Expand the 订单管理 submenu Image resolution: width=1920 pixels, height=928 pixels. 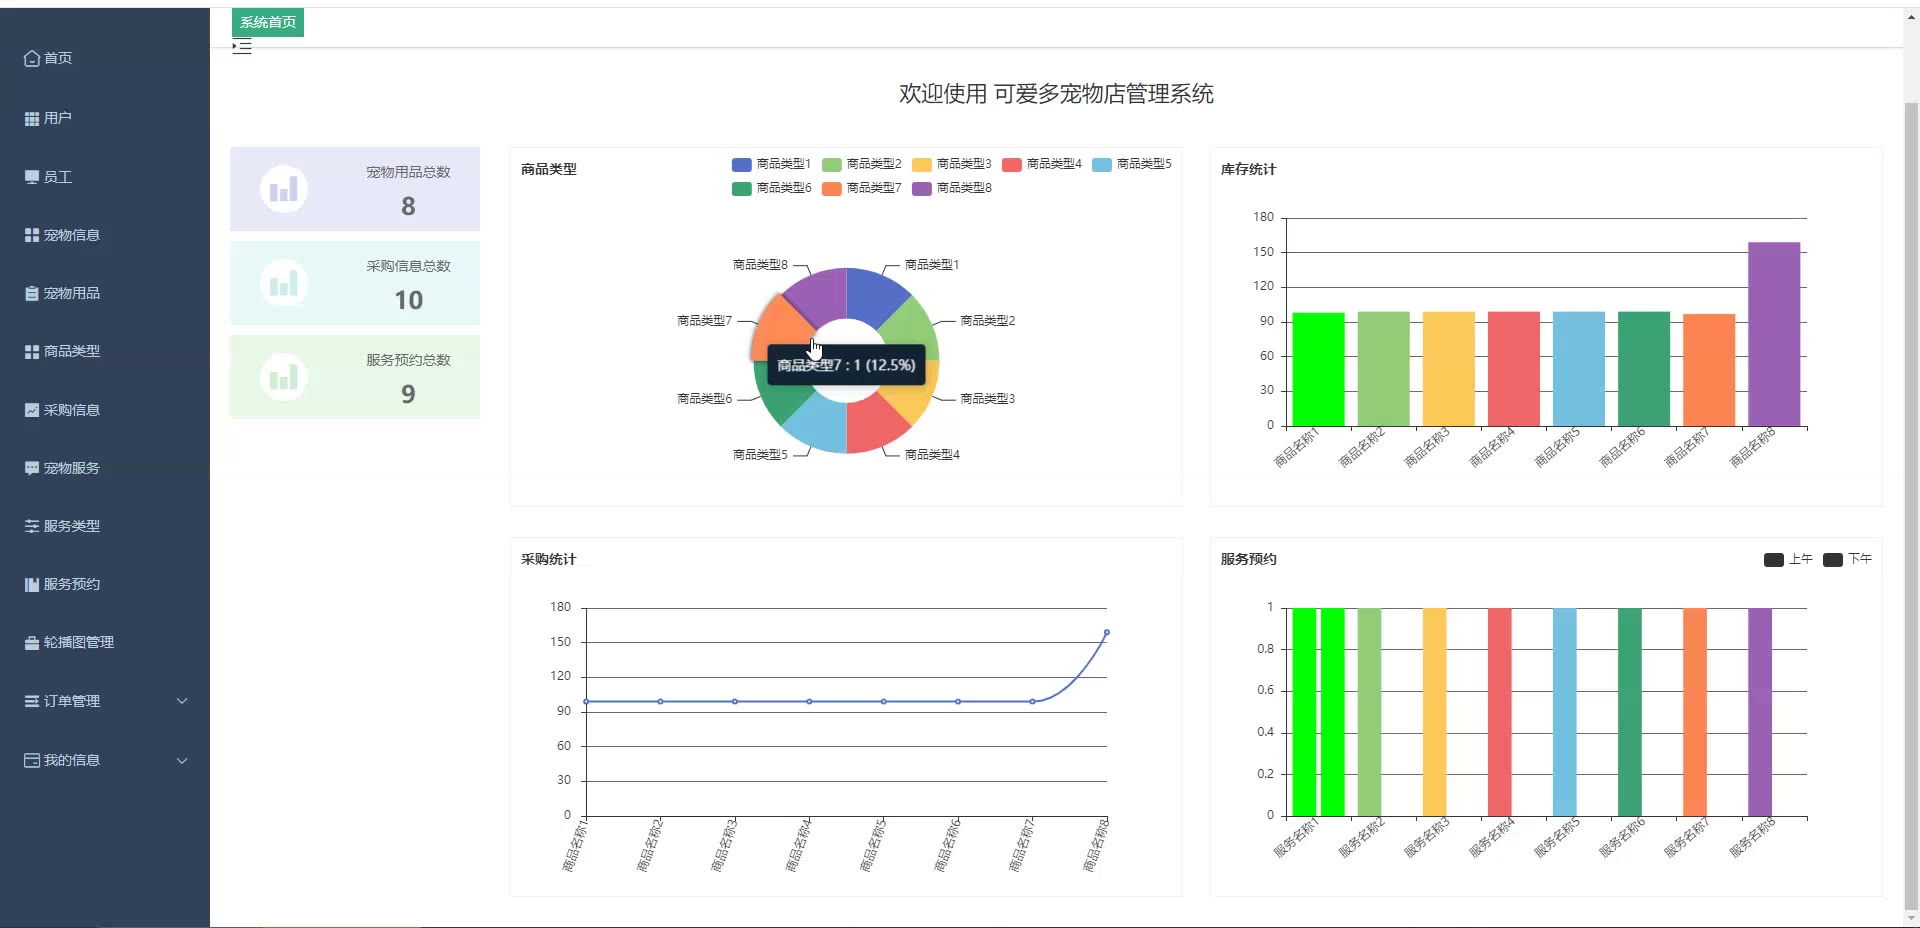click(105, 701)
